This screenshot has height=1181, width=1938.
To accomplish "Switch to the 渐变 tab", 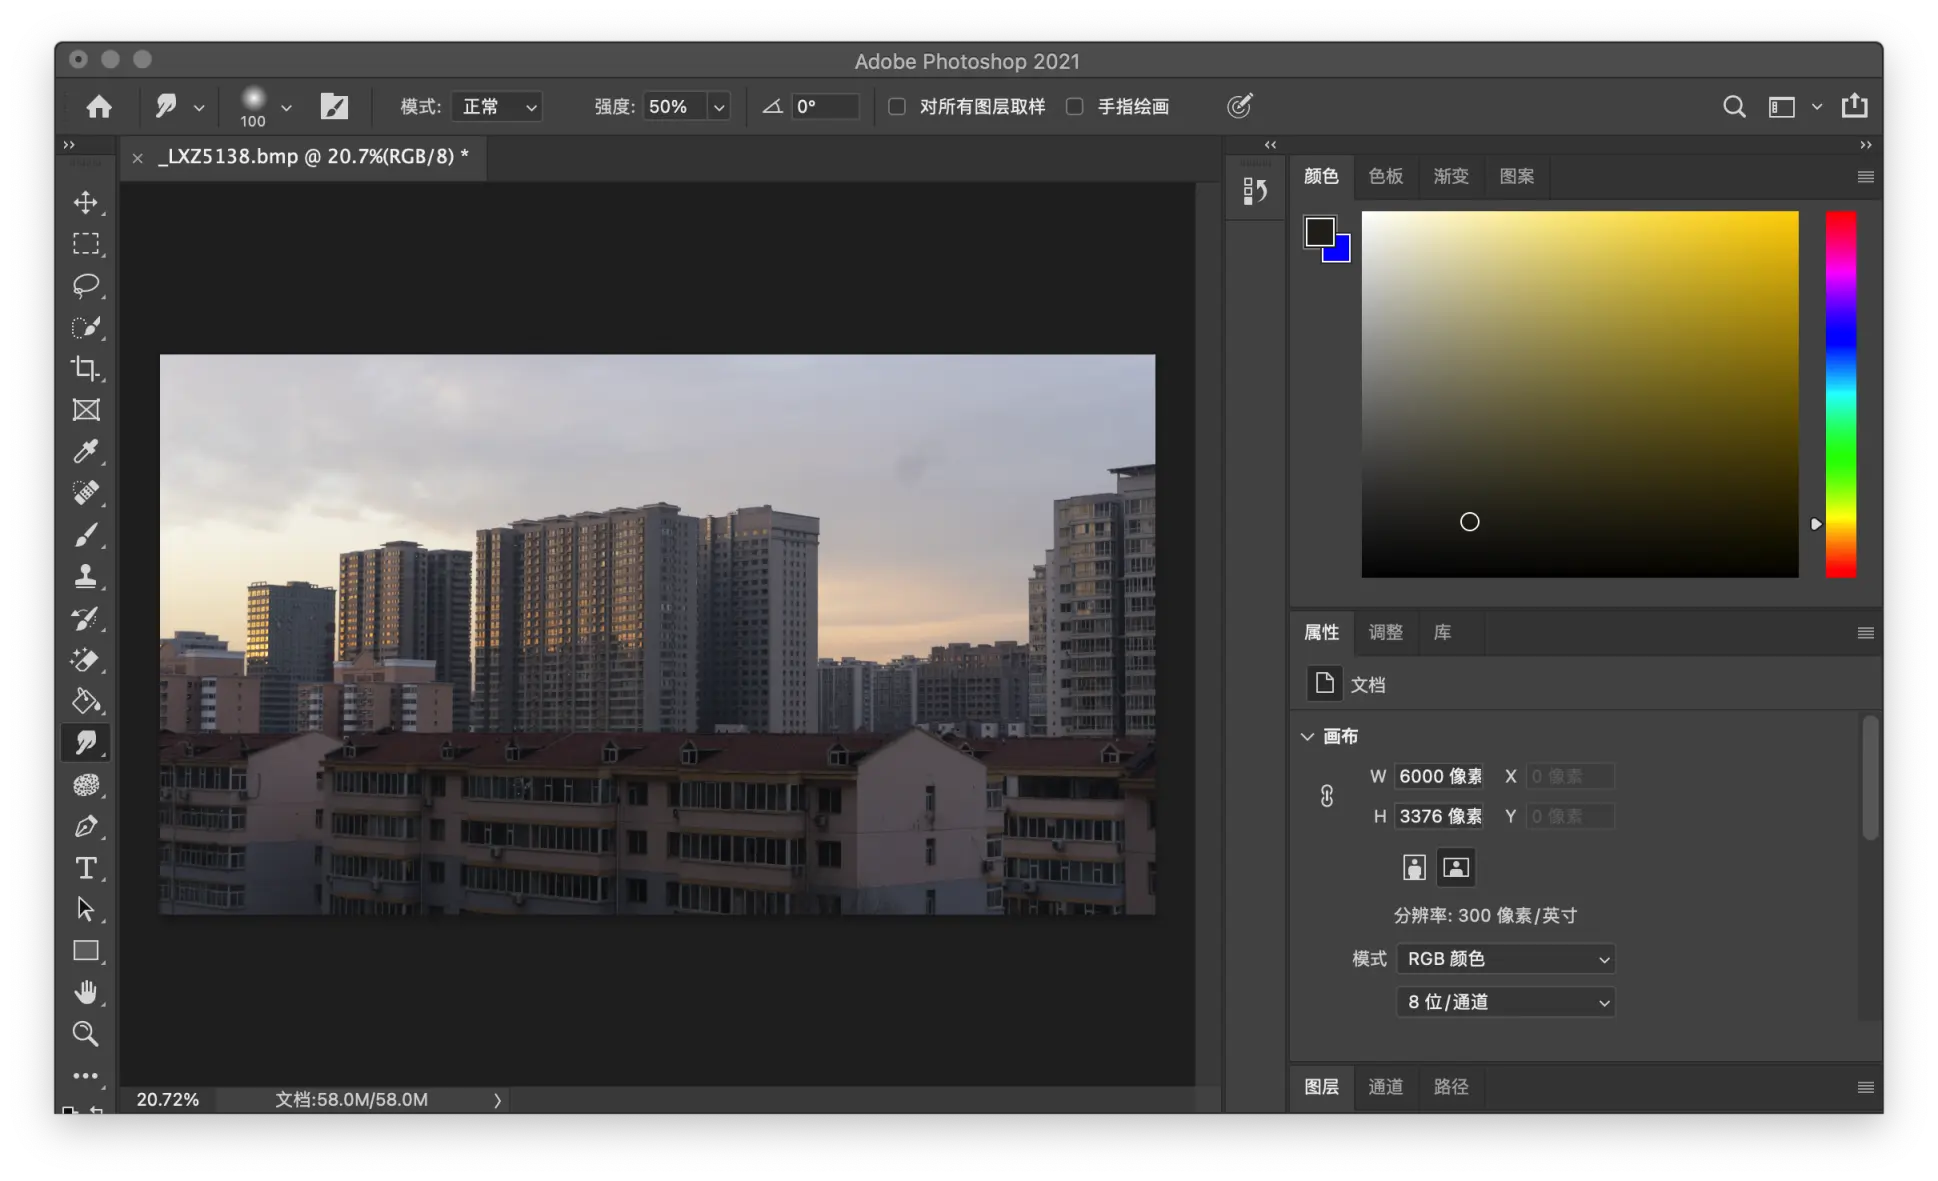I will [1450, 176].
